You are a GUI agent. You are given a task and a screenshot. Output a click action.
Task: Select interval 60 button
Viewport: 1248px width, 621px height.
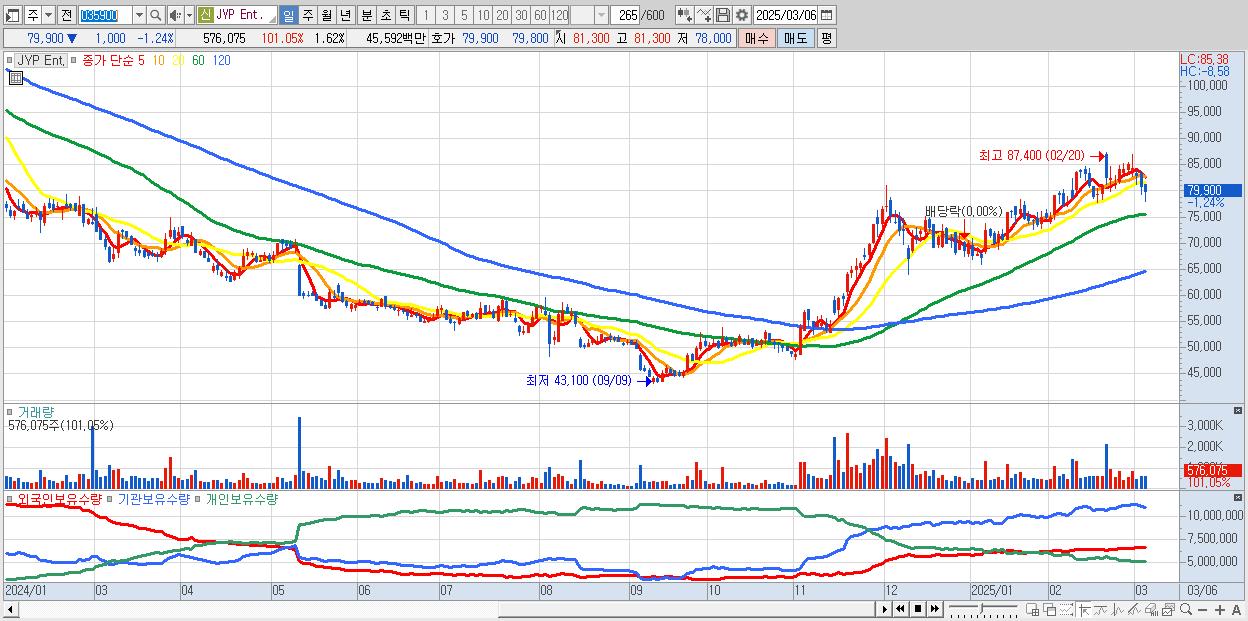pos(540,15)
